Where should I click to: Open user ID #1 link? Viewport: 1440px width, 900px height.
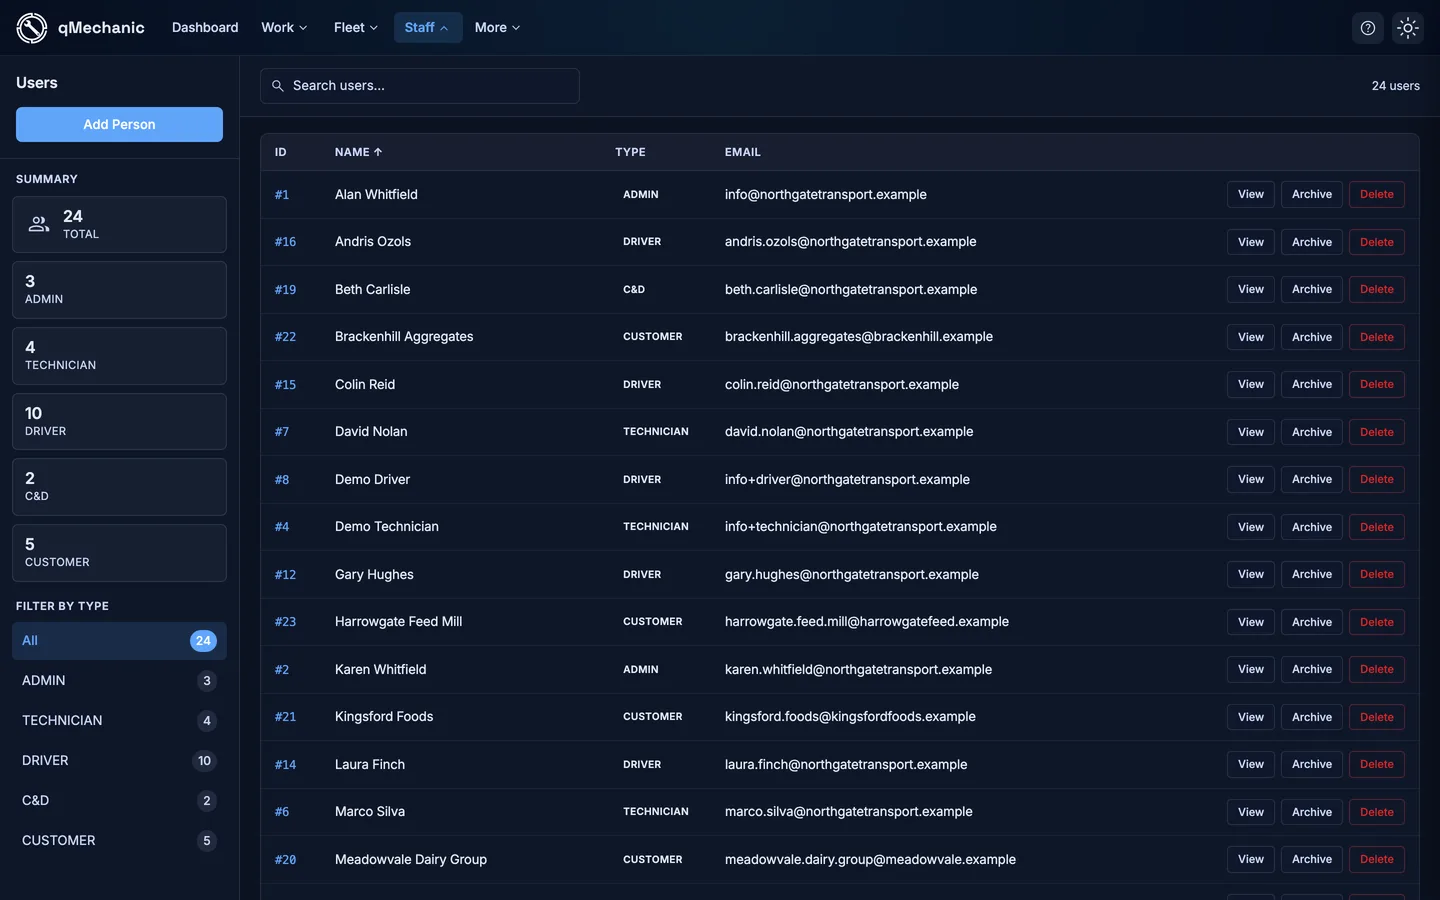282,195
